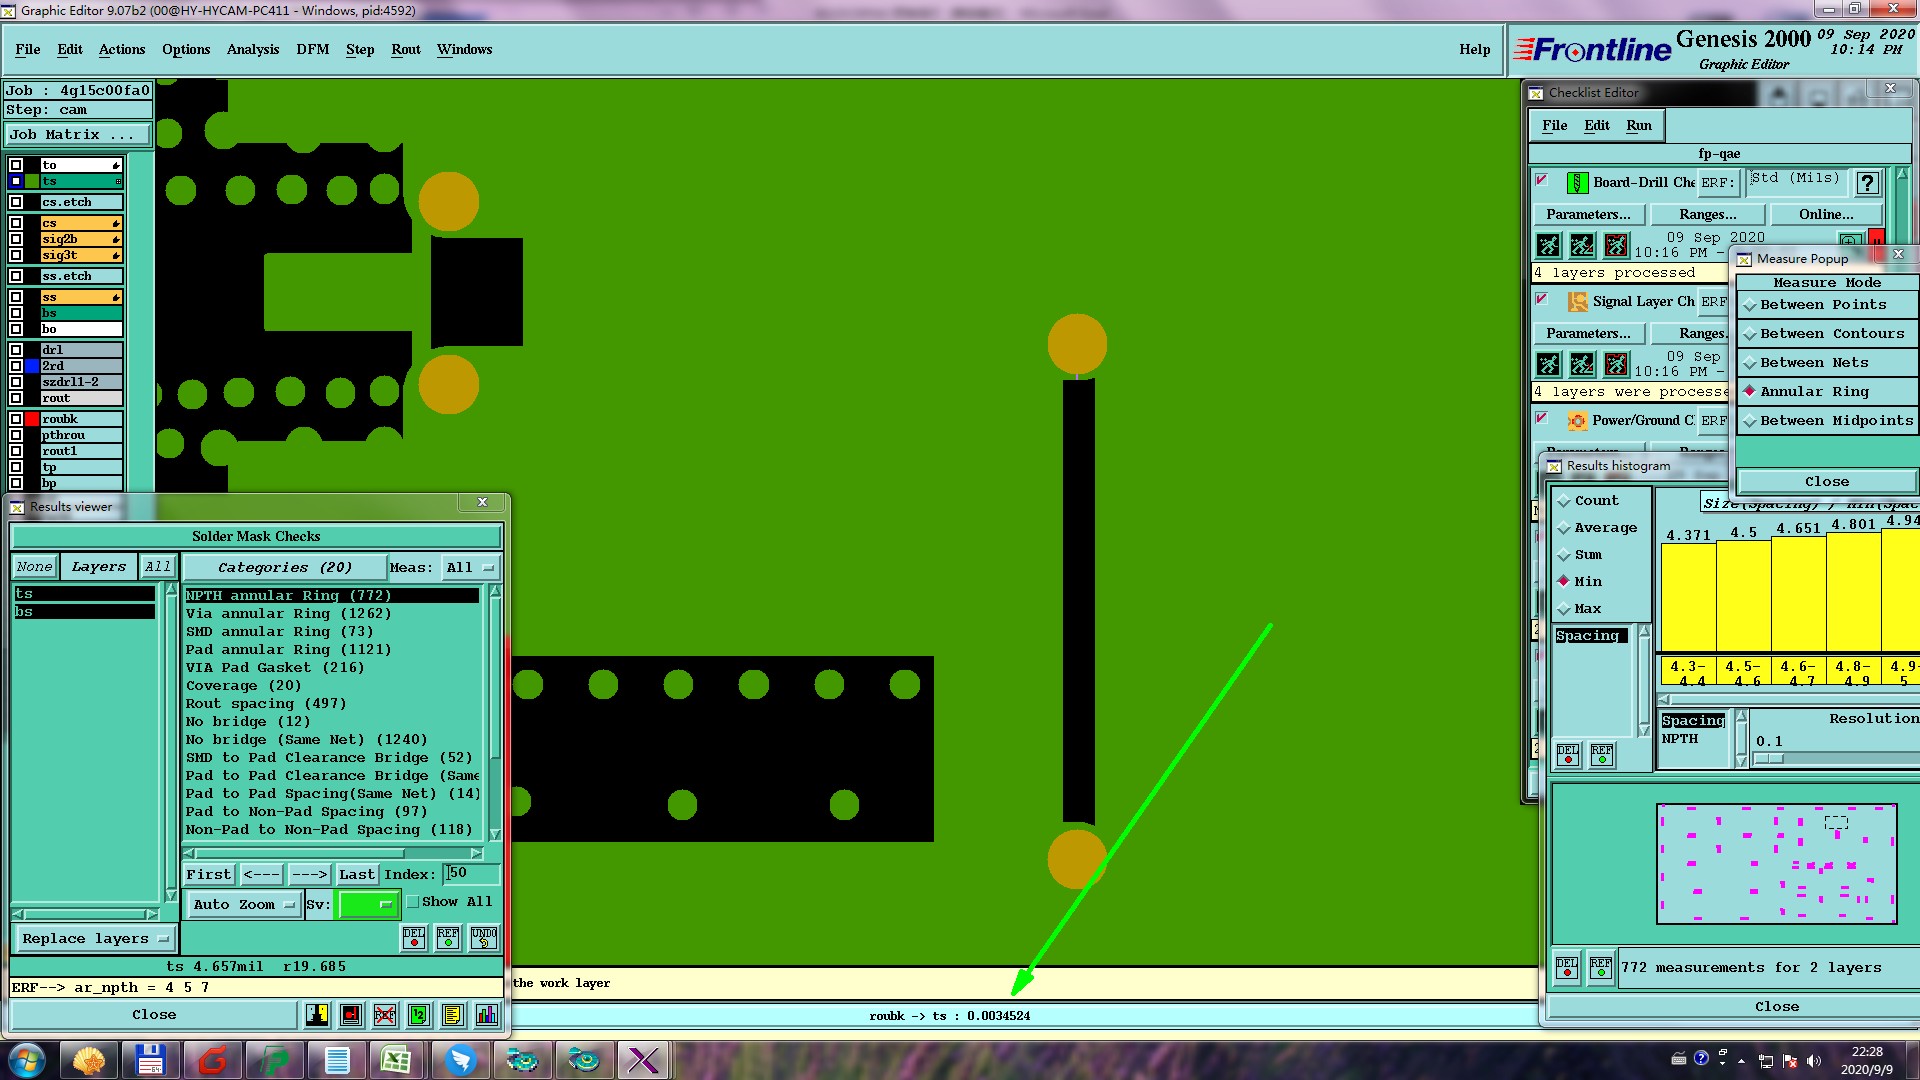Viewport: 1920px width, 1080px height.
Task: Click the question mark help icon
Action: point(1867,182)
